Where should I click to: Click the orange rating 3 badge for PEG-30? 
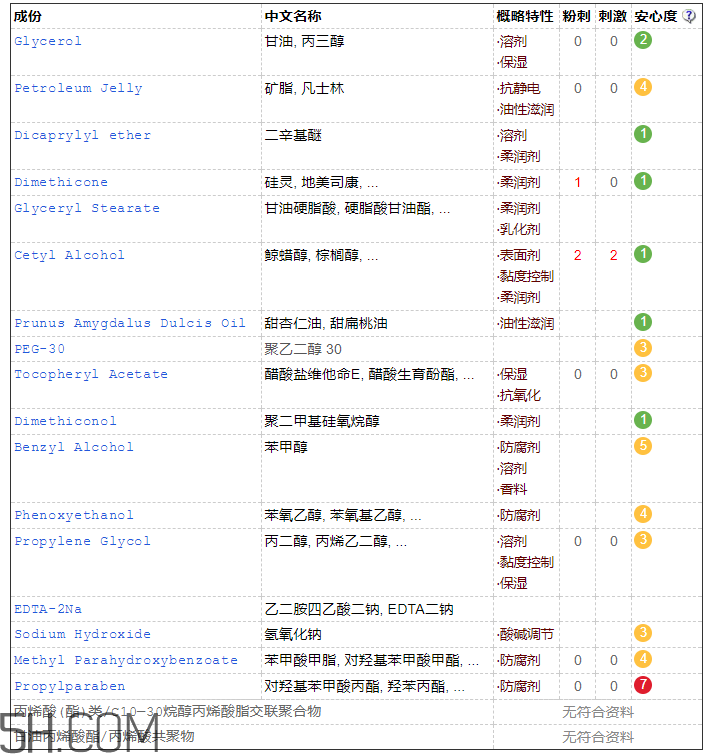pos(643,348)
